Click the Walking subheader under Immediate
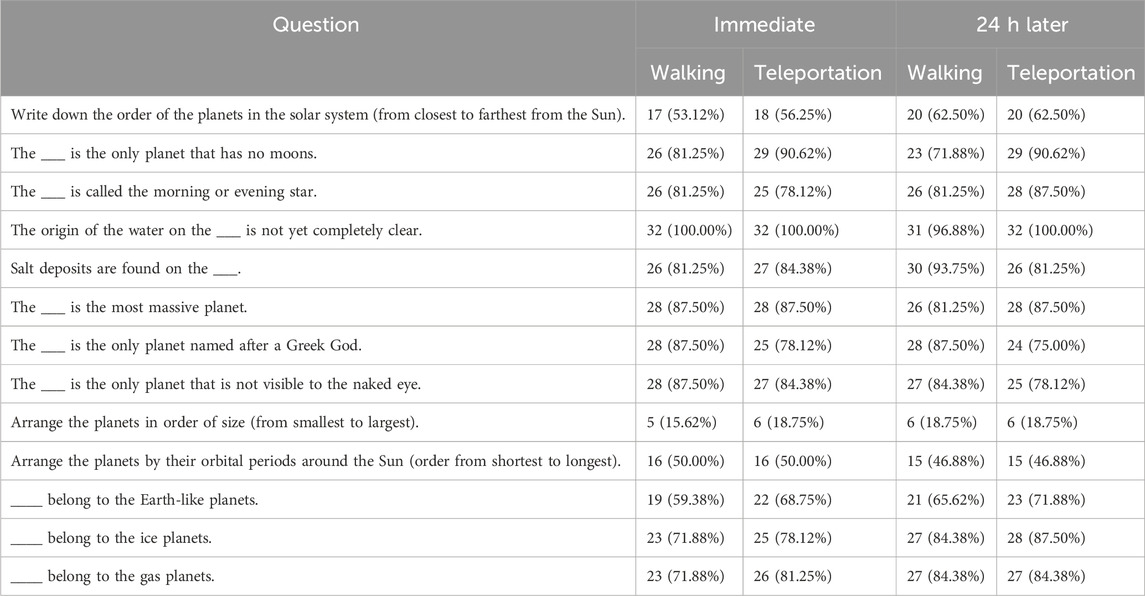The height and width of the screenshot is (596, 1145). click(688, 72)
